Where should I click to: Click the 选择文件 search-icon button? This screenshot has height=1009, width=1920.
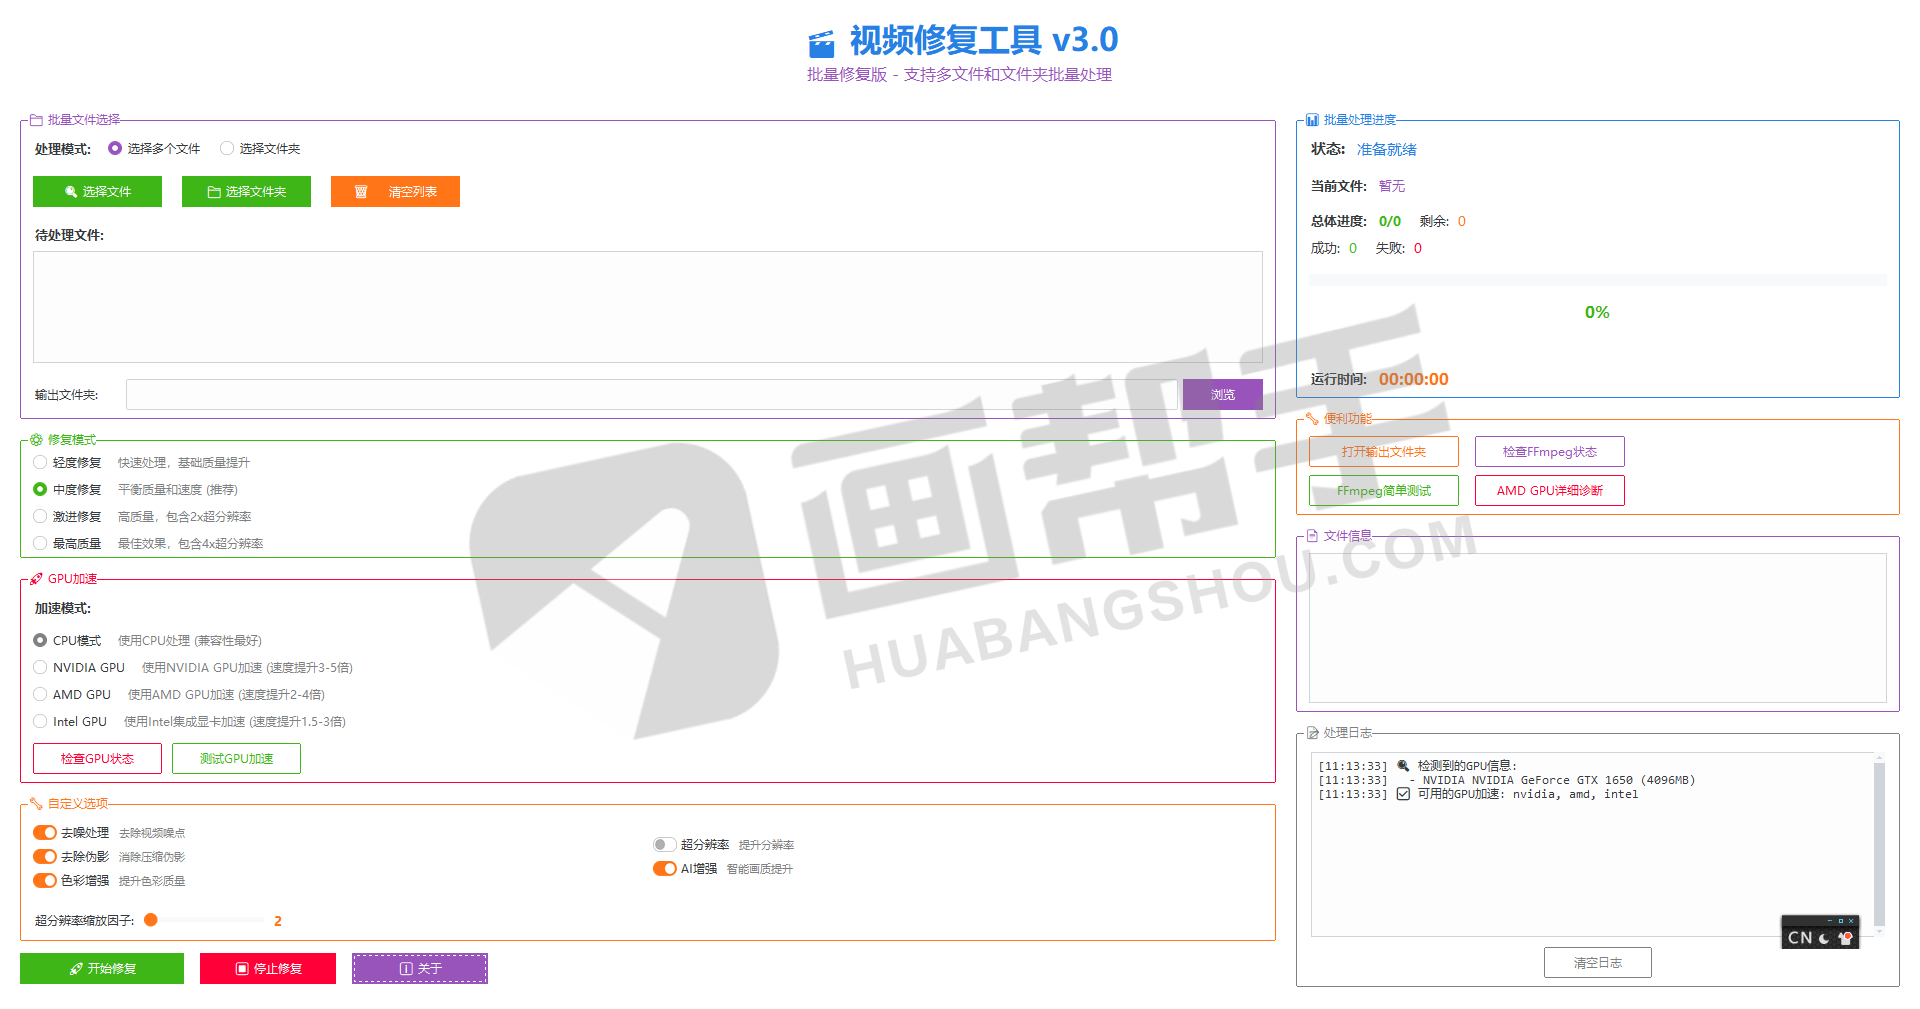[97, 192]
